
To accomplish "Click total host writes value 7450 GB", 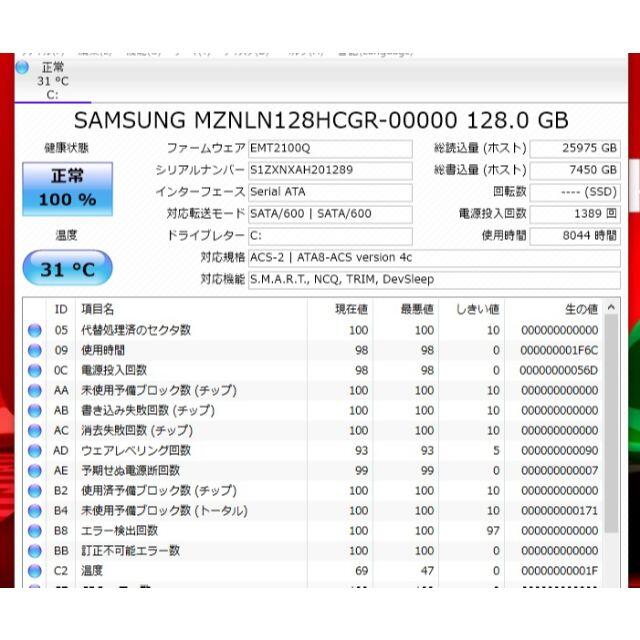I will (575, 170).
